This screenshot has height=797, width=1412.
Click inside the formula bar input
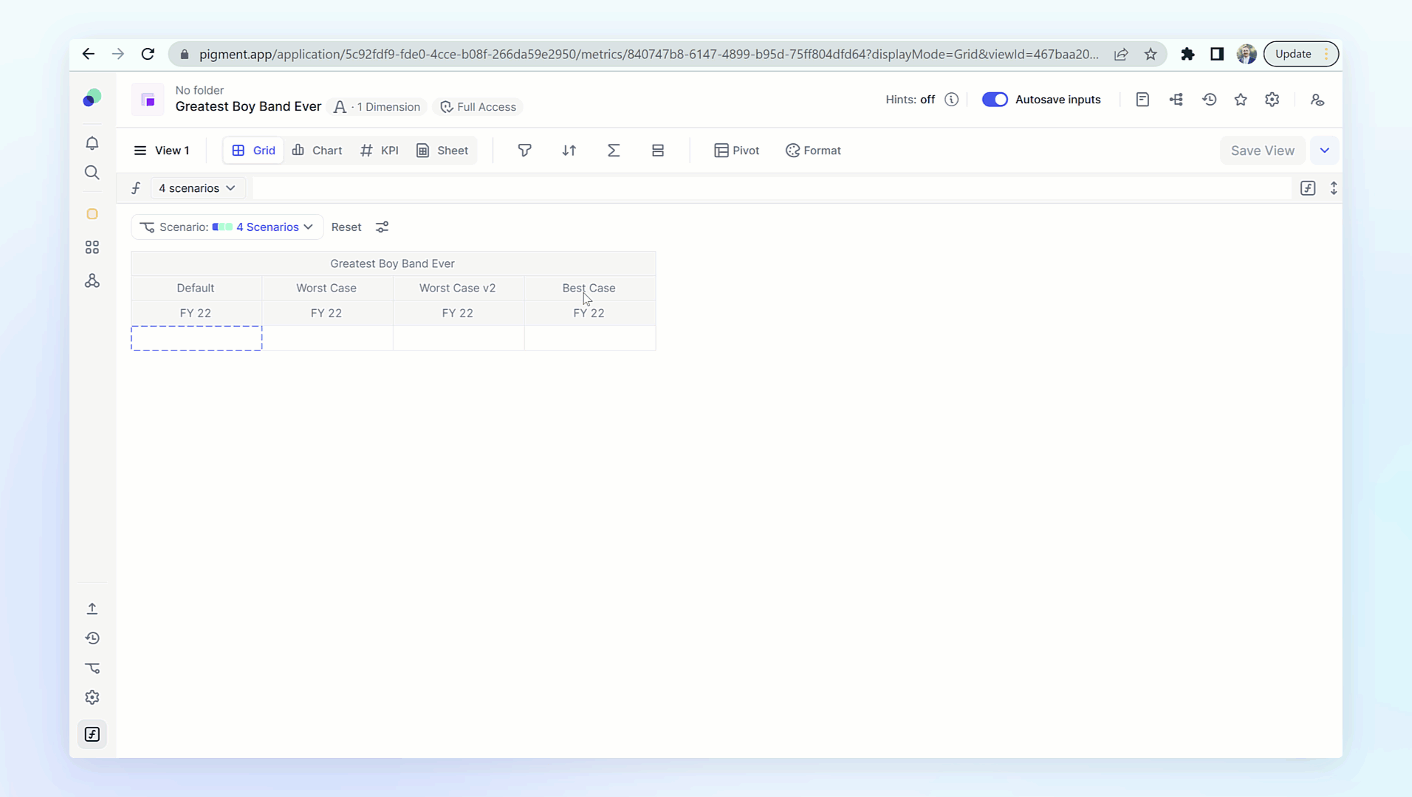[772, 188]
